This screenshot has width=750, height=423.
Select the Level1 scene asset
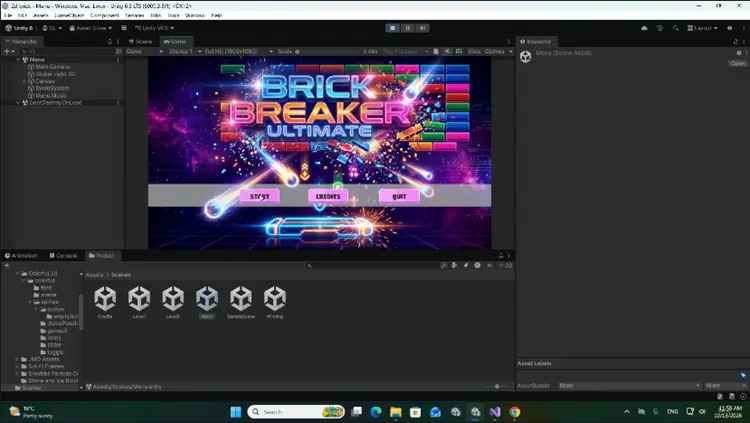[x=139, y=301]
